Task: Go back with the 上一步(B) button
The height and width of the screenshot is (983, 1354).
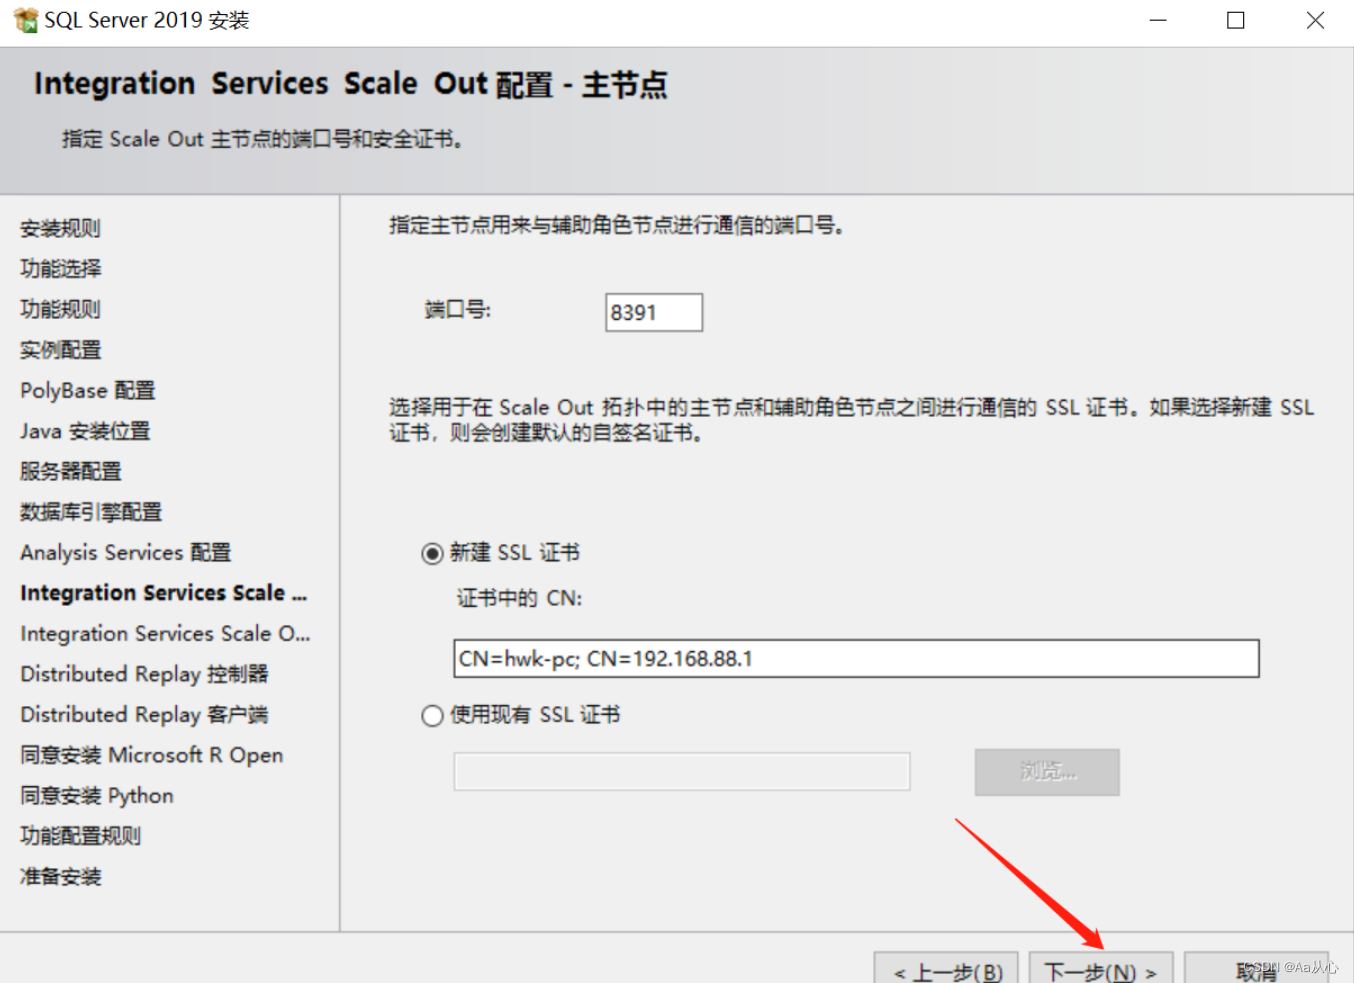Action: 946,968
